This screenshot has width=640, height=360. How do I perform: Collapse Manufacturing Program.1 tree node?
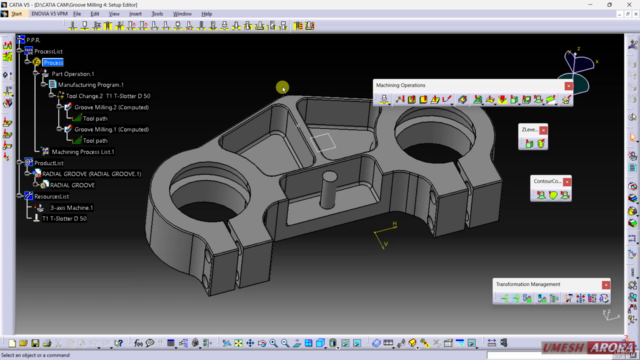tap(43, 84)
